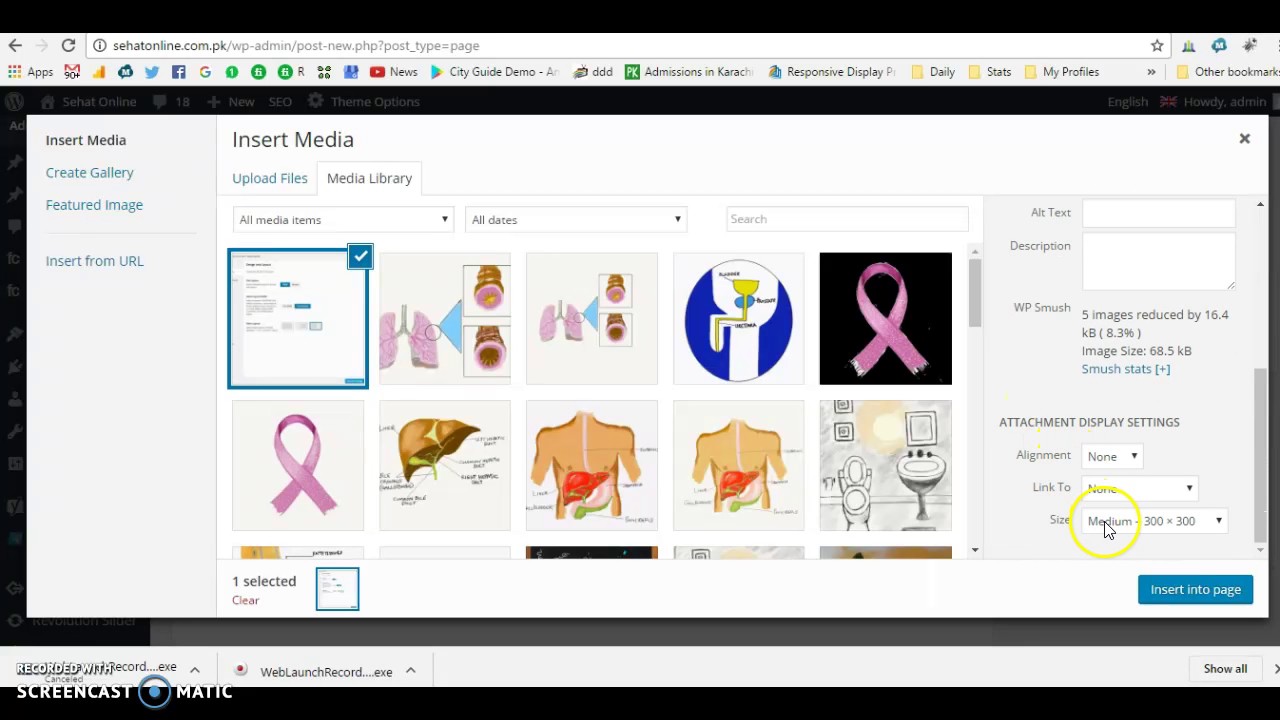Click the Insert into page button
This screenshot has height=720, width=1280.
click(1195, 589)
